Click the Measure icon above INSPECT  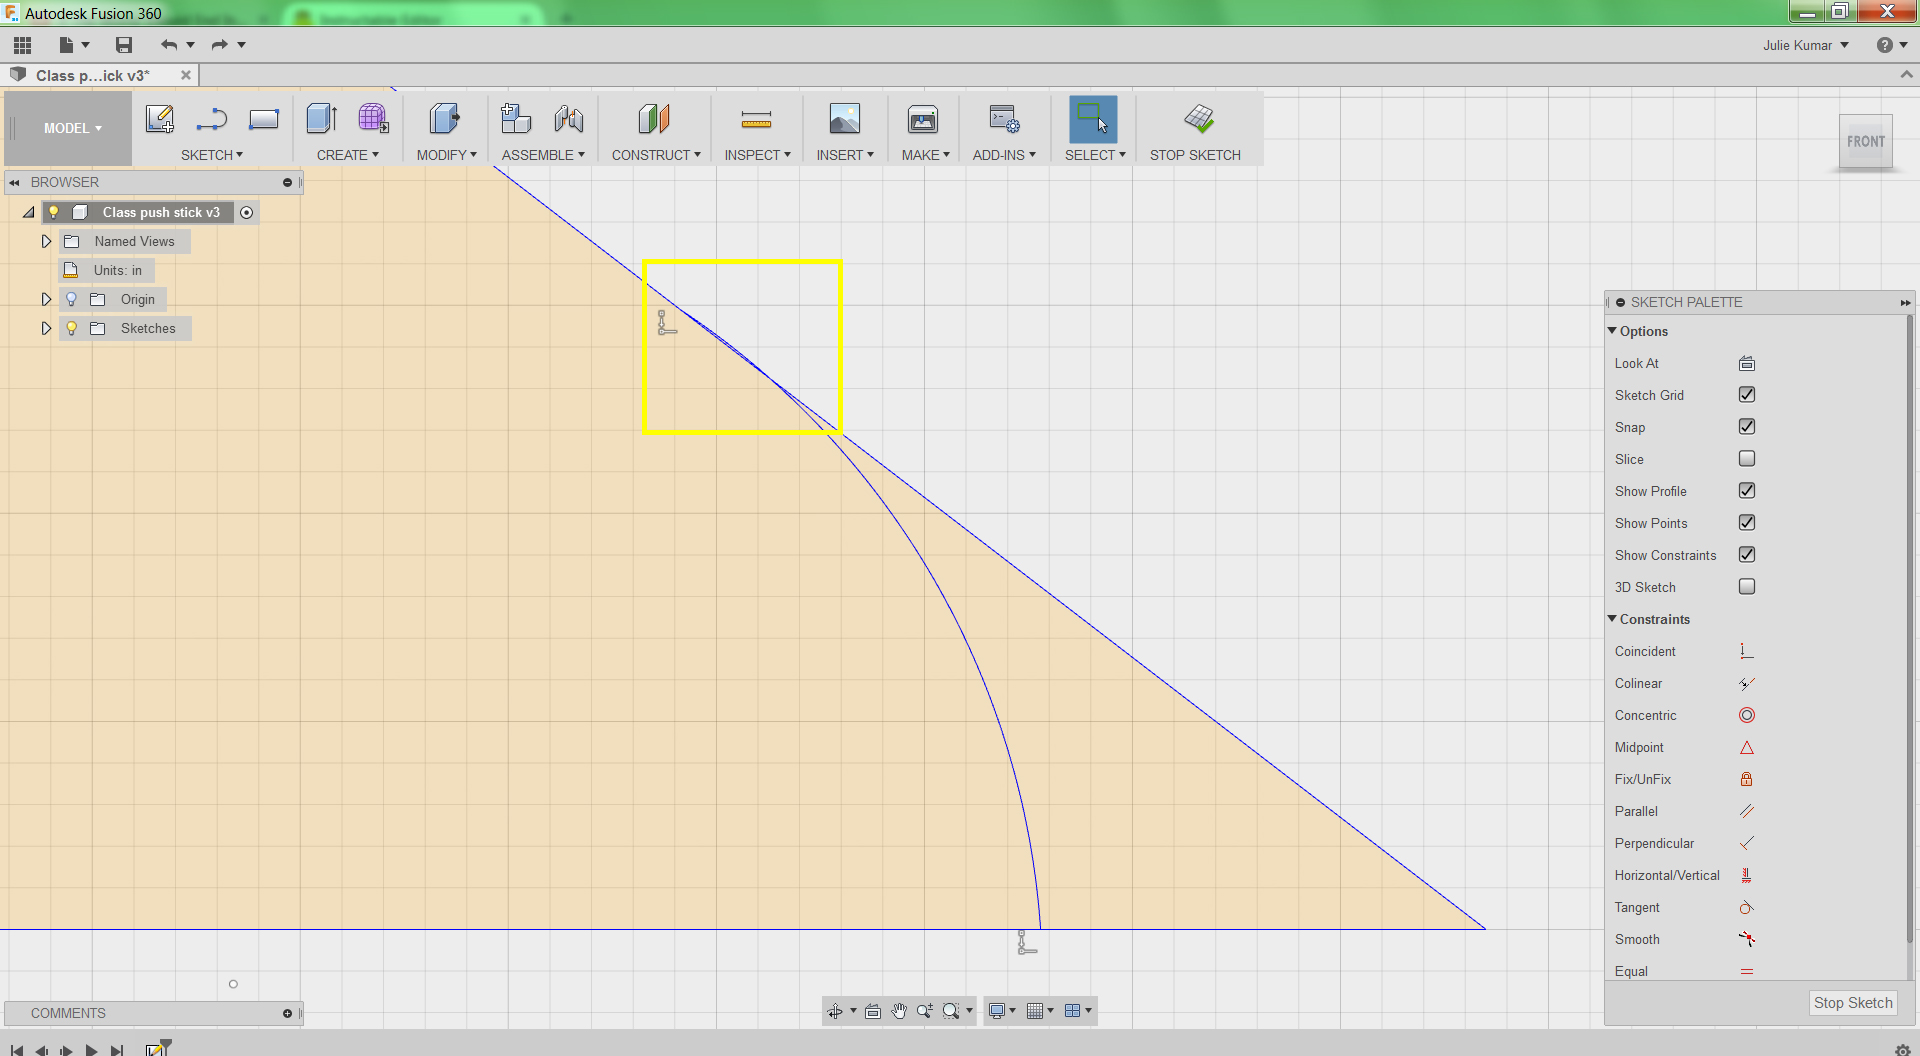click(757, 120)
